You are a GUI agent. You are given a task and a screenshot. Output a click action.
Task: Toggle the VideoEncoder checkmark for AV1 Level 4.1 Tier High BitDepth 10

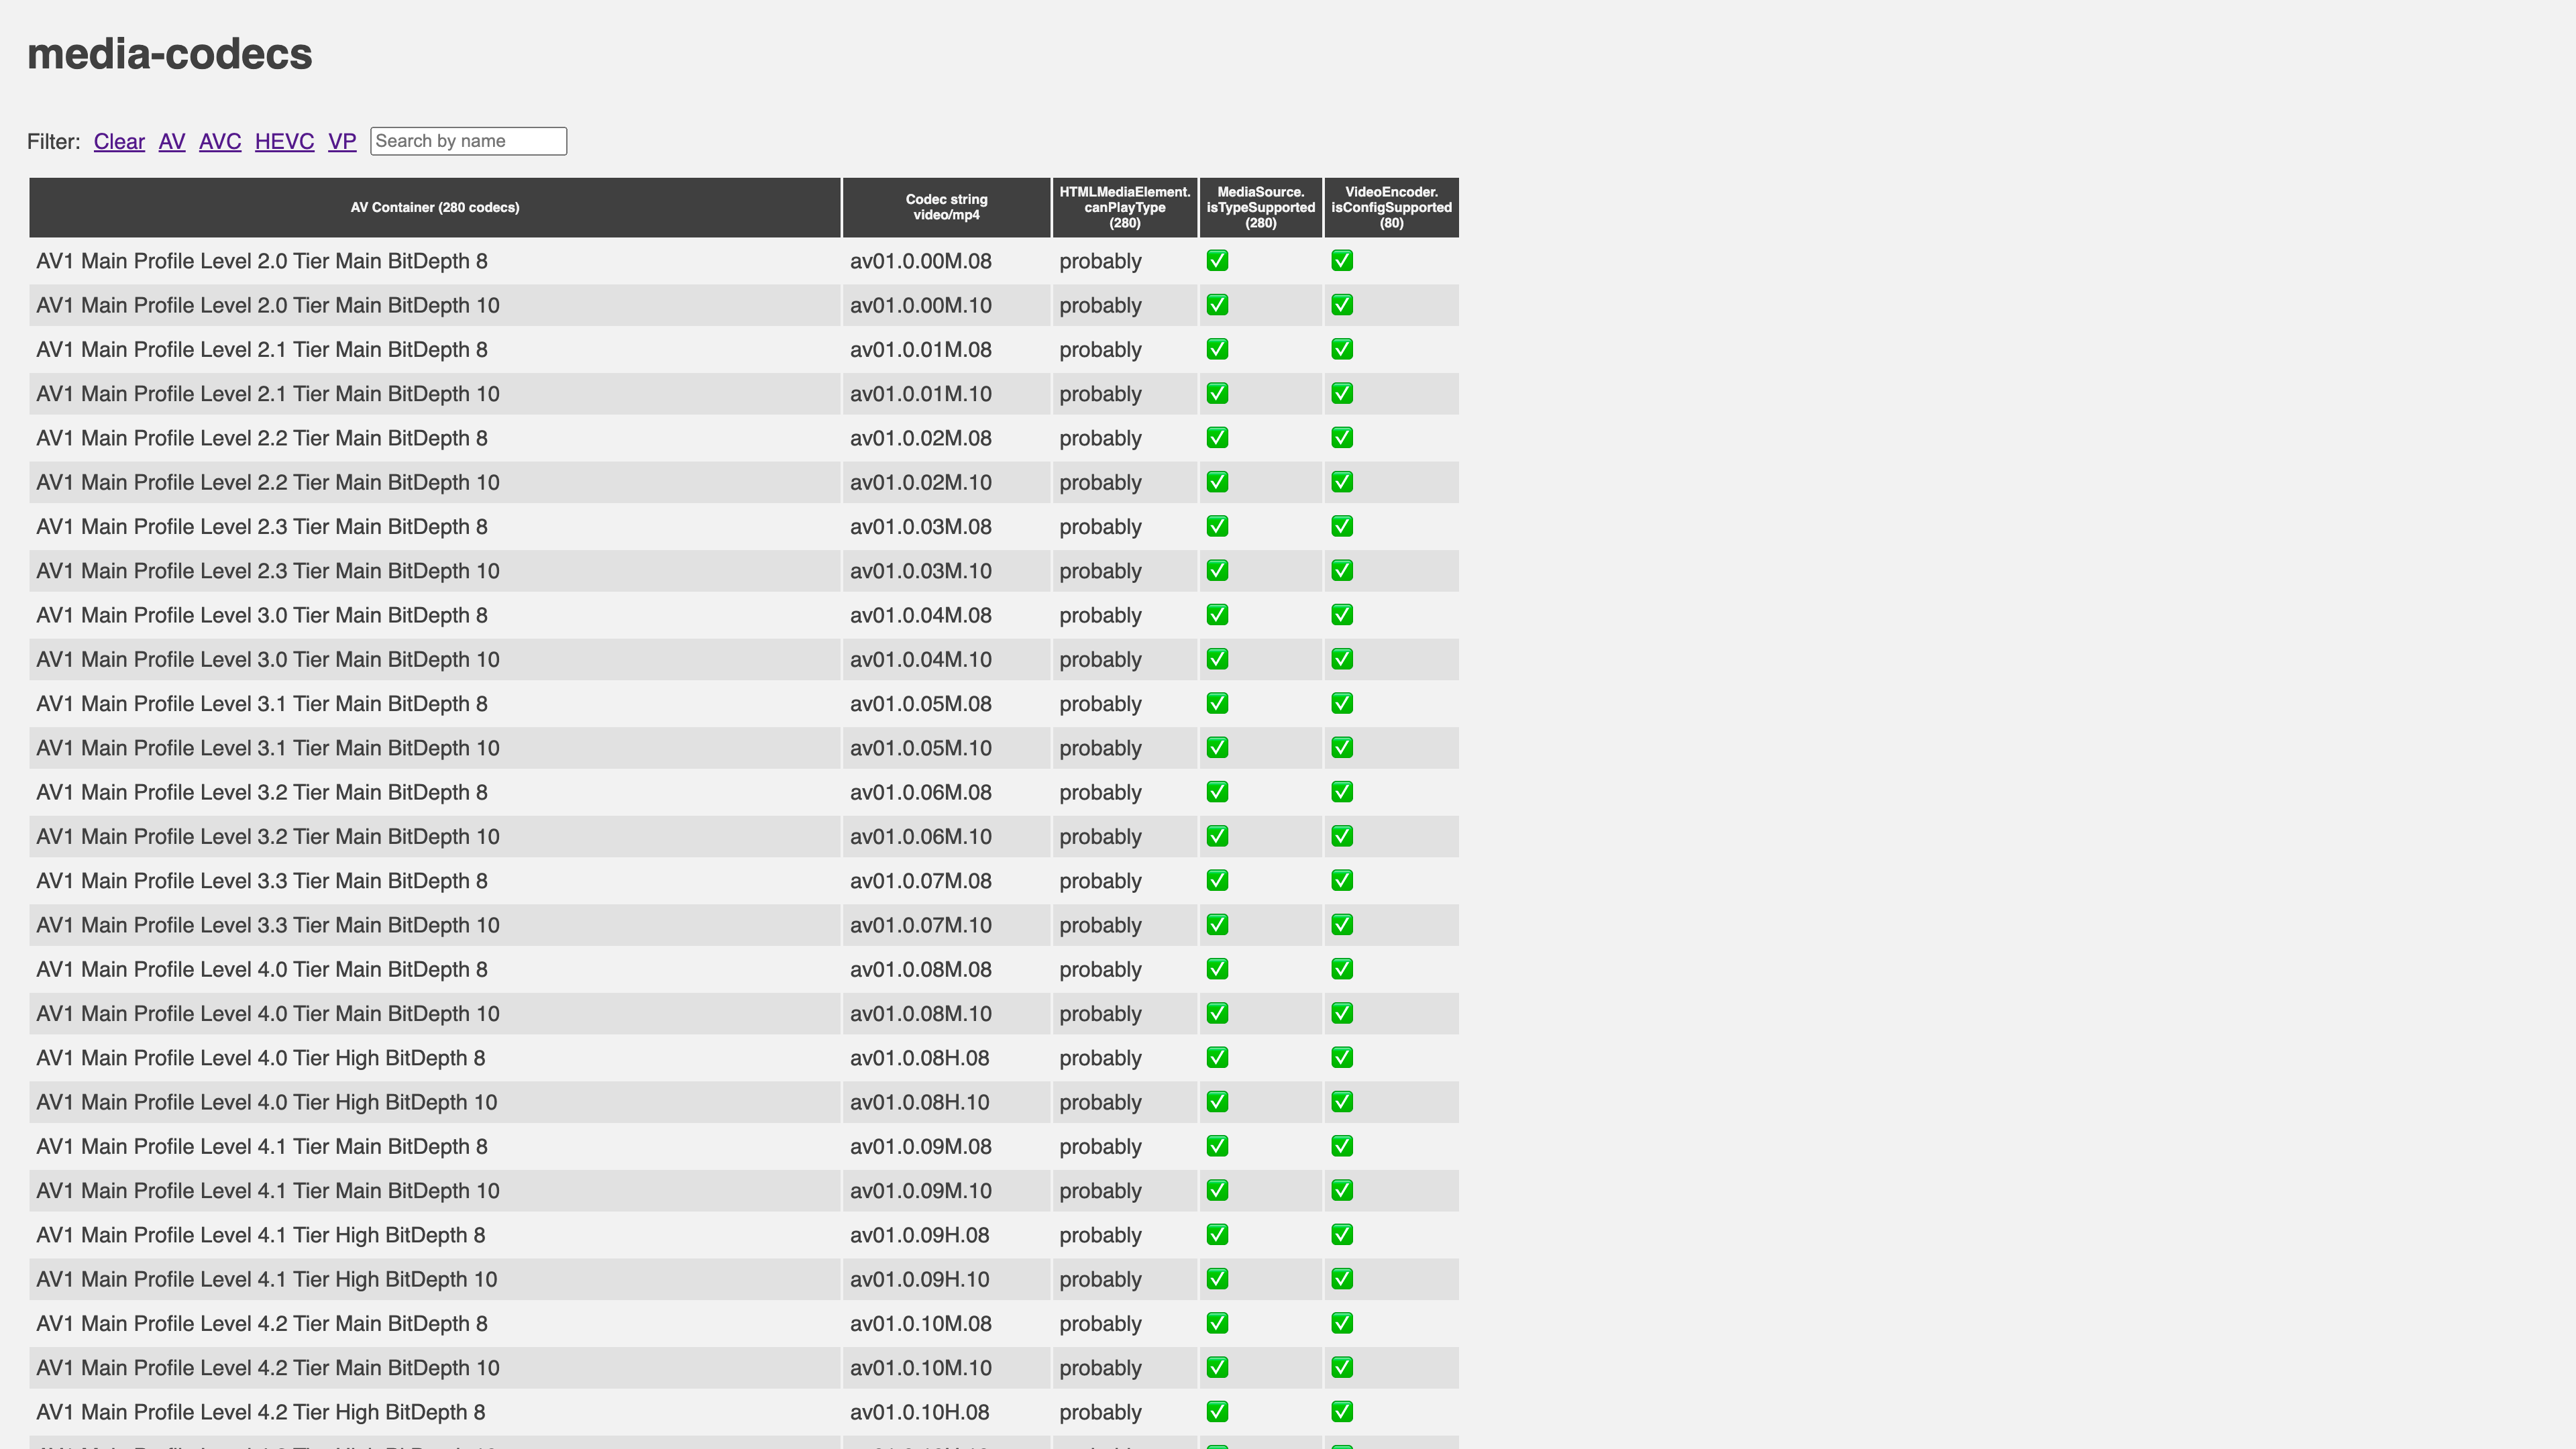click(1343, 1279)
